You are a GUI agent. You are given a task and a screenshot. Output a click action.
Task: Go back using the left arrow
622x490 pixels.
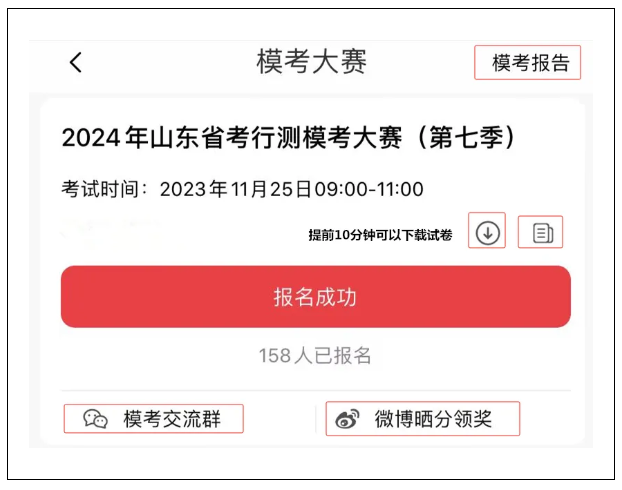[76, 62]
